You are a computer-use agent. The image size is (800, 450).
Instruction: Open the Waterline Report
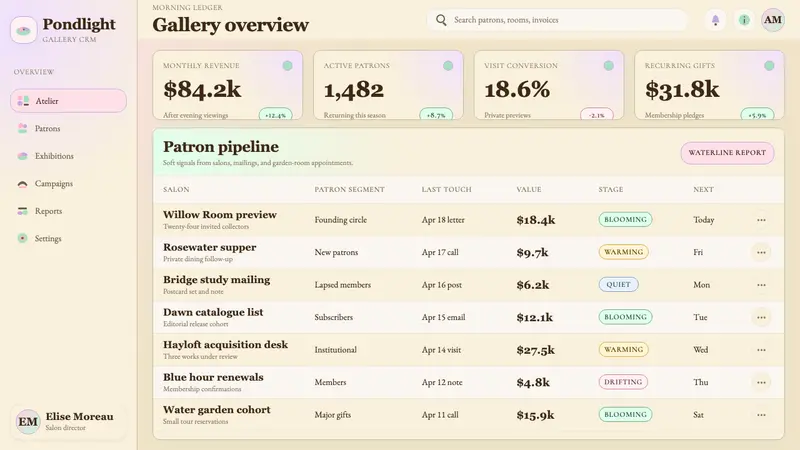point(727,153)
